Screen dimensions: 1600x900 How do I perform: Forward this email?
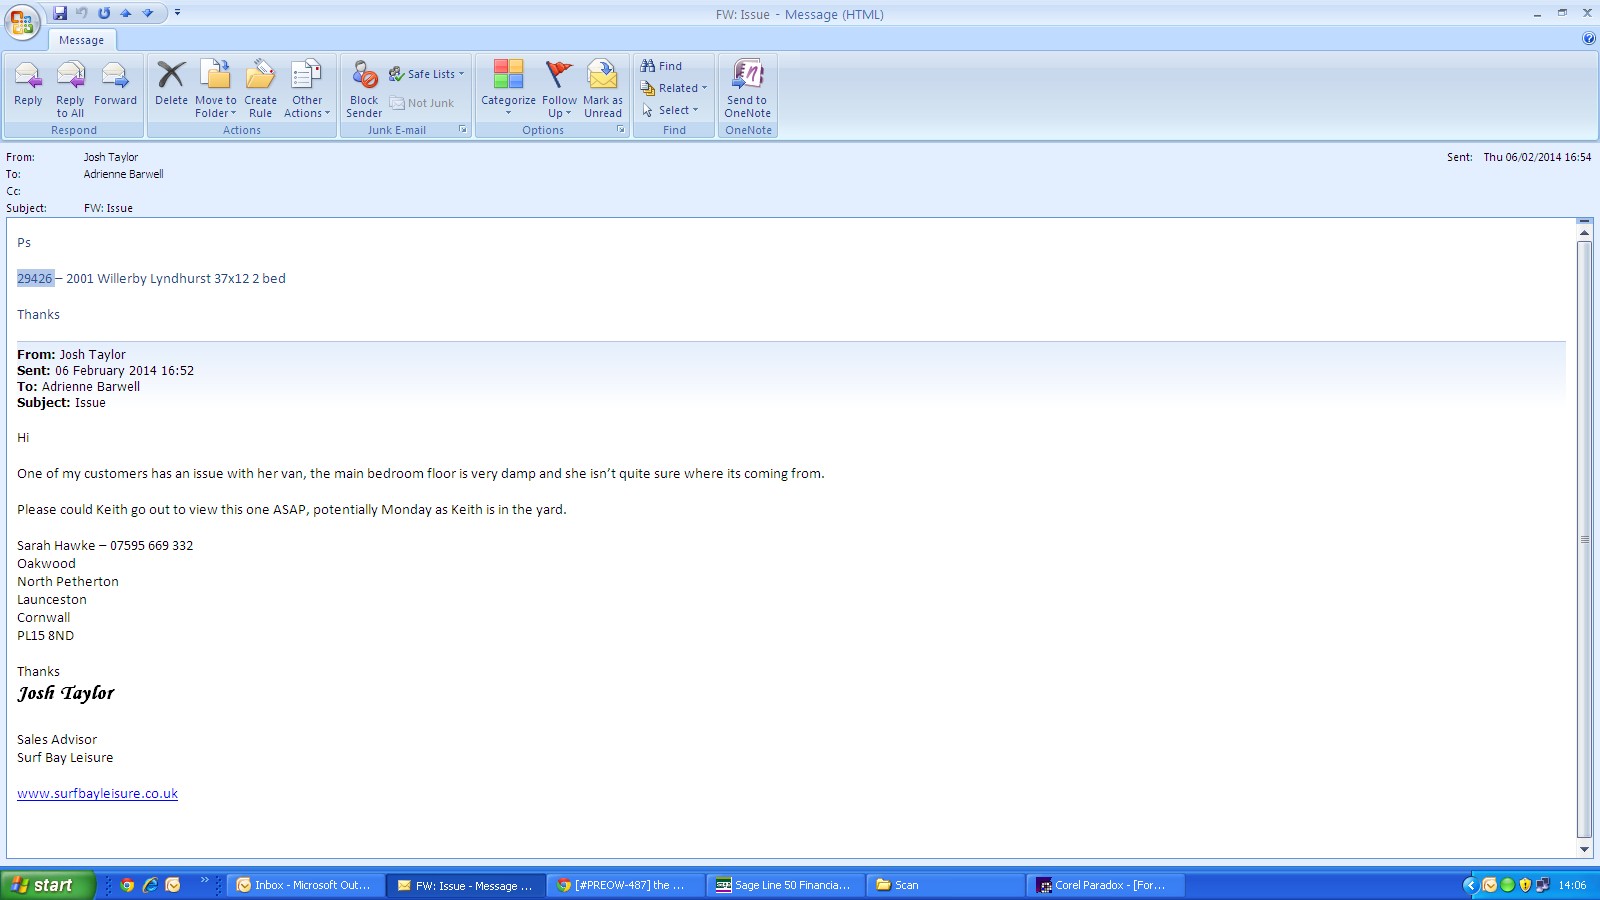[x=115, y=88]
